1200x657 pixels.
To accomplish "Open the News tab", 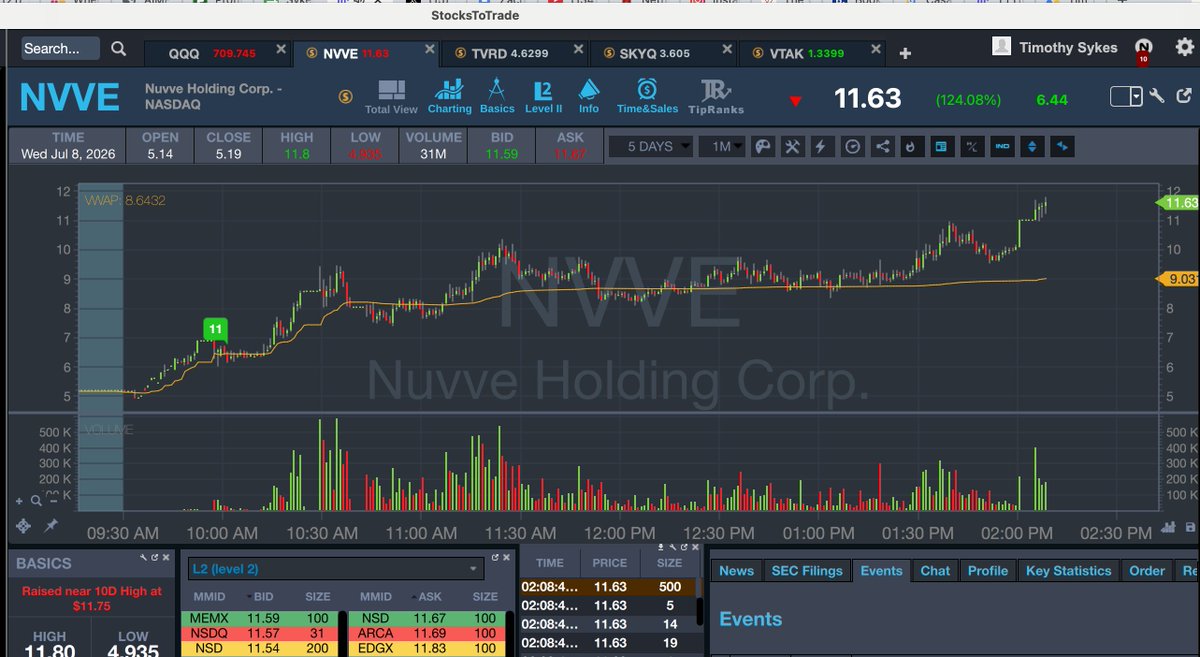I will pyautogui.click(x=736, y=571).
